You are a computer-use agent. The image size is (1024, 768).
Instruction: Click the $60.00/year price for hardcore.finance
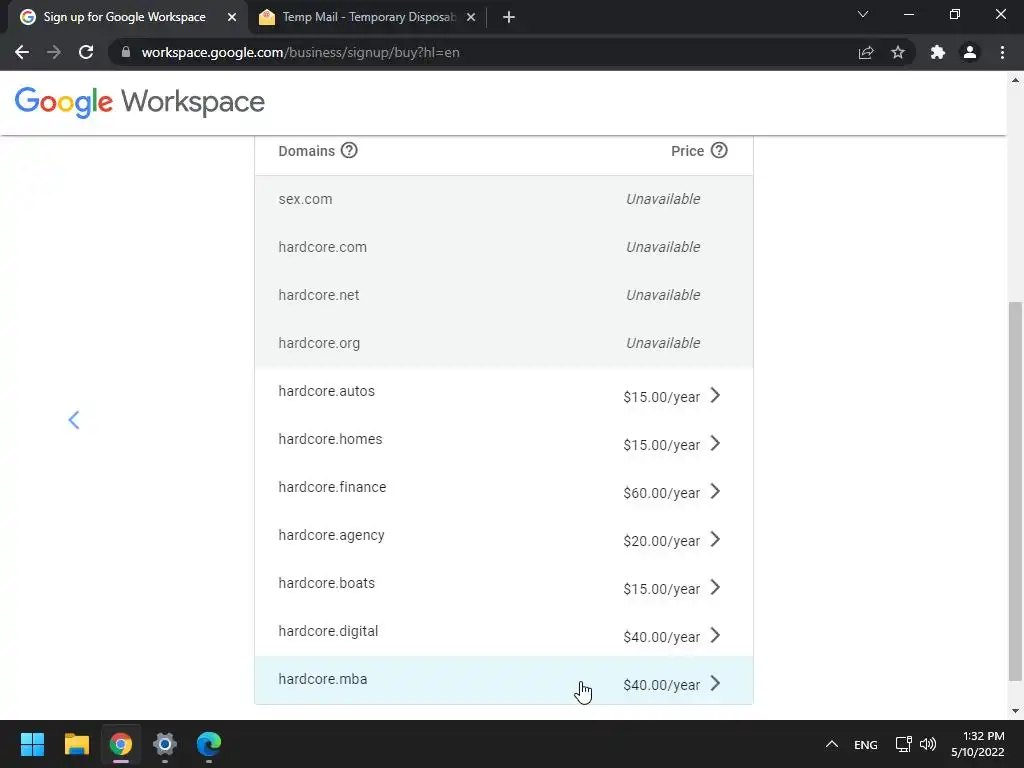pyautogui.click(x=662, y=493)
